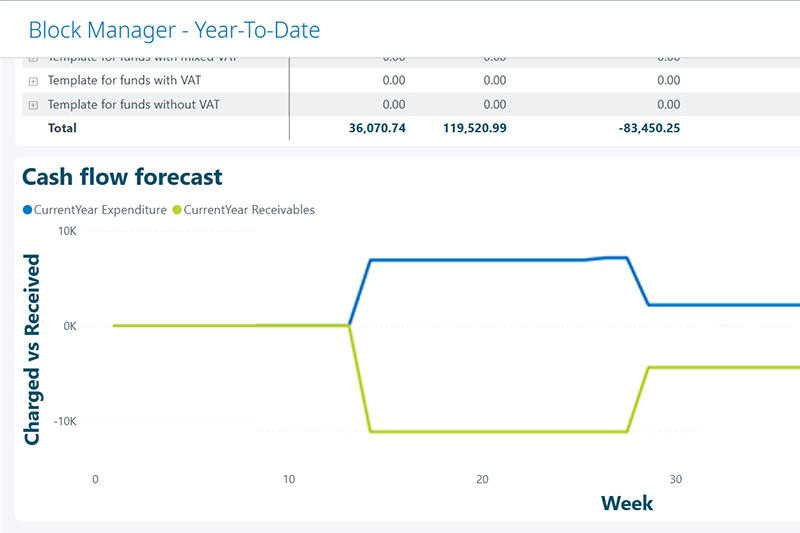Viewport: 800px width, 533px height.
Task: Click the blue expenditure line plateau
Action: (x=480, y=260)
